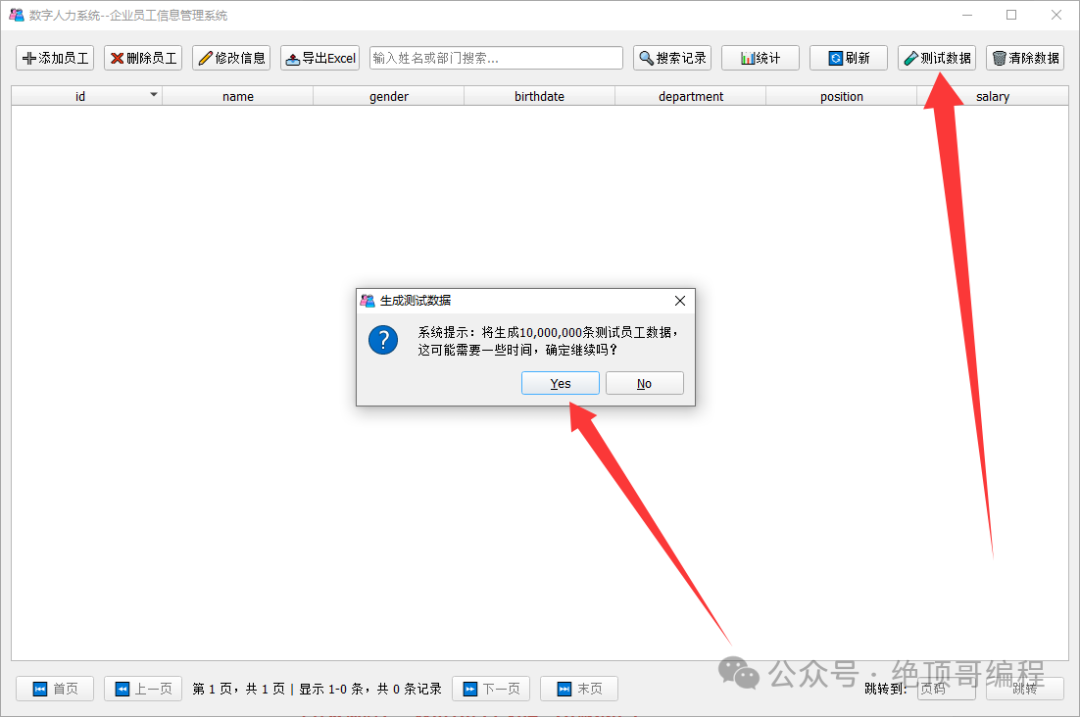
Task: Go to First Page (首页)
Action: (x=55, y=689)
